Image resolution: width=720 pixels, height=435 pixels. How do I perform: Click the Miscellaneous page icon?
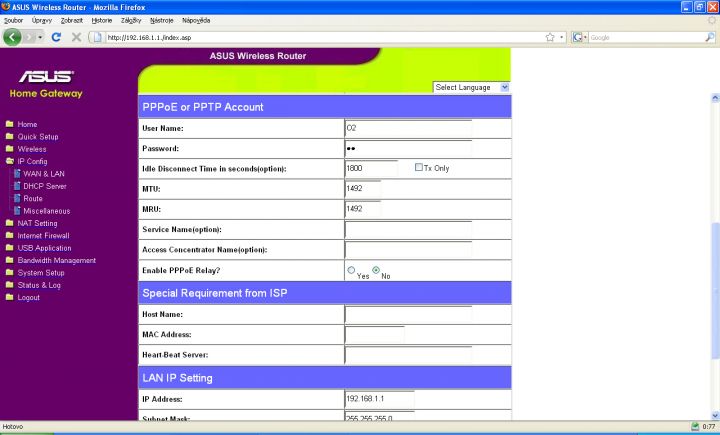[x=17, y=211]
